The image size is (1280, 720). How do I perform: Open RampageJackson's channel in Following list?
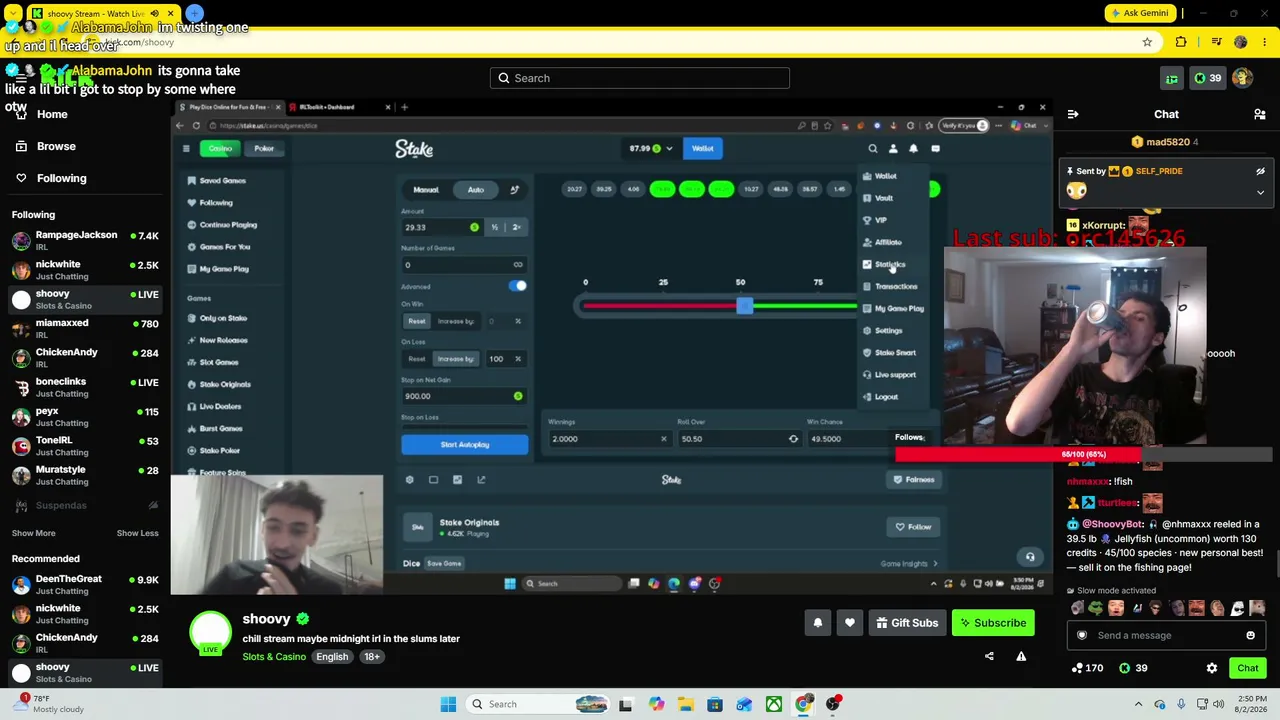(85, 240)
